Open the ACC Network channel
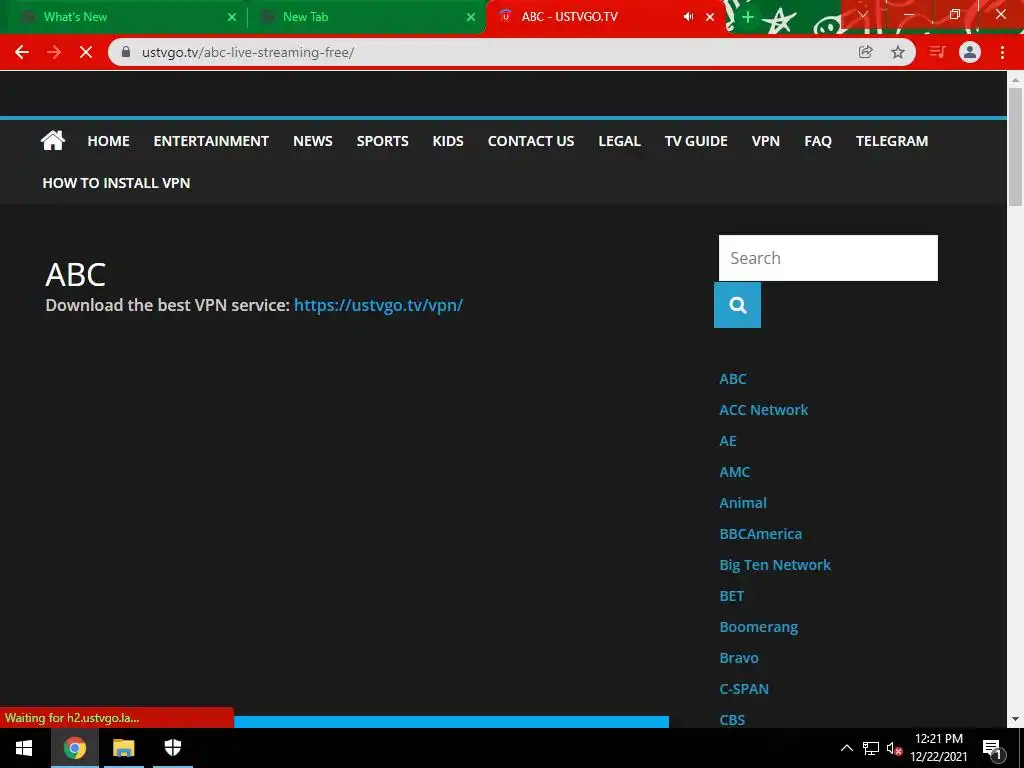The height and width of the screenshot is (768, 1024). (x=763, y=409)
